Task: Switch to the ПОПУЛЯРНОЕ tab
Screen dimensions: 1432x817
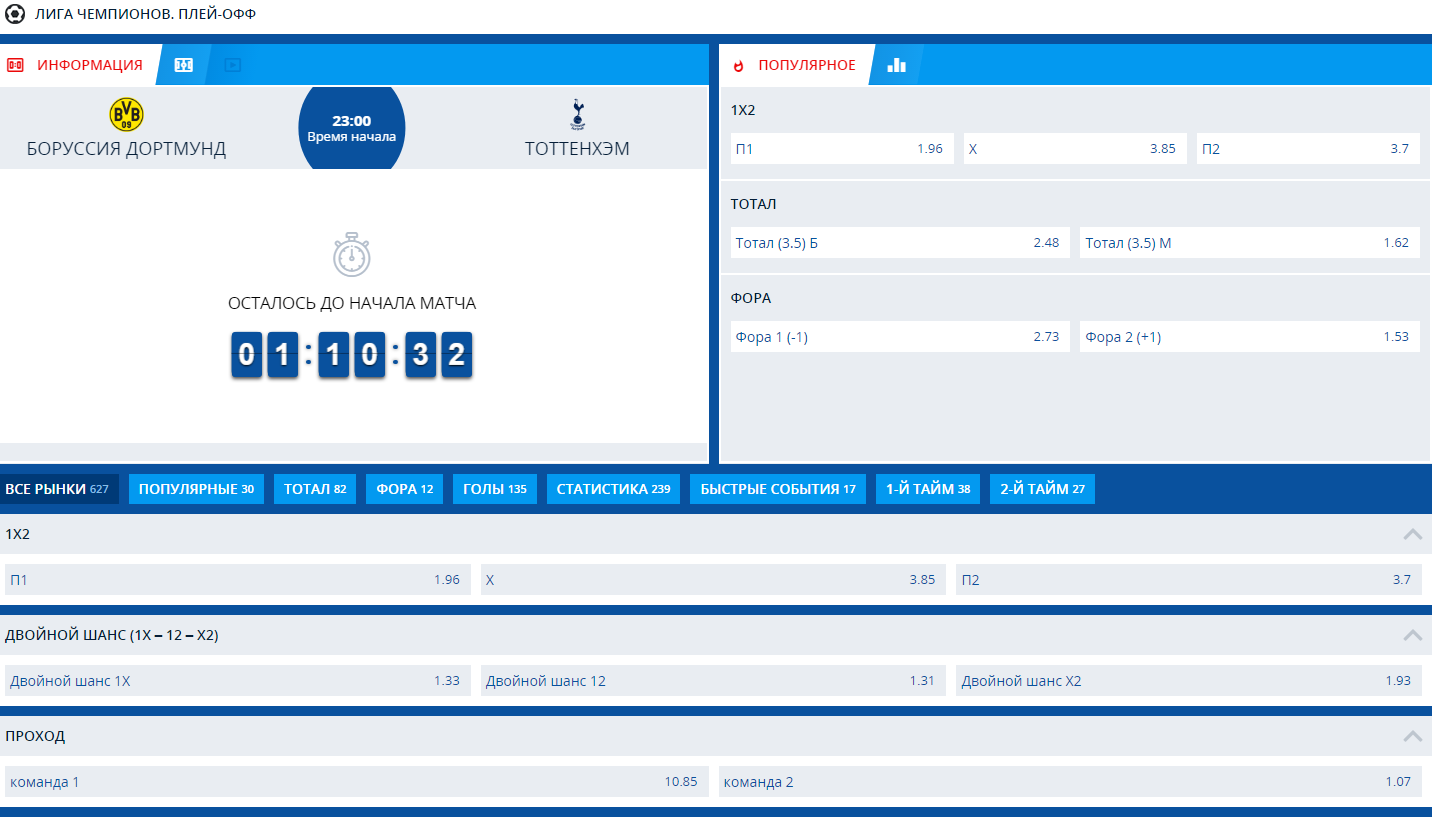Action: coord(796,65)
